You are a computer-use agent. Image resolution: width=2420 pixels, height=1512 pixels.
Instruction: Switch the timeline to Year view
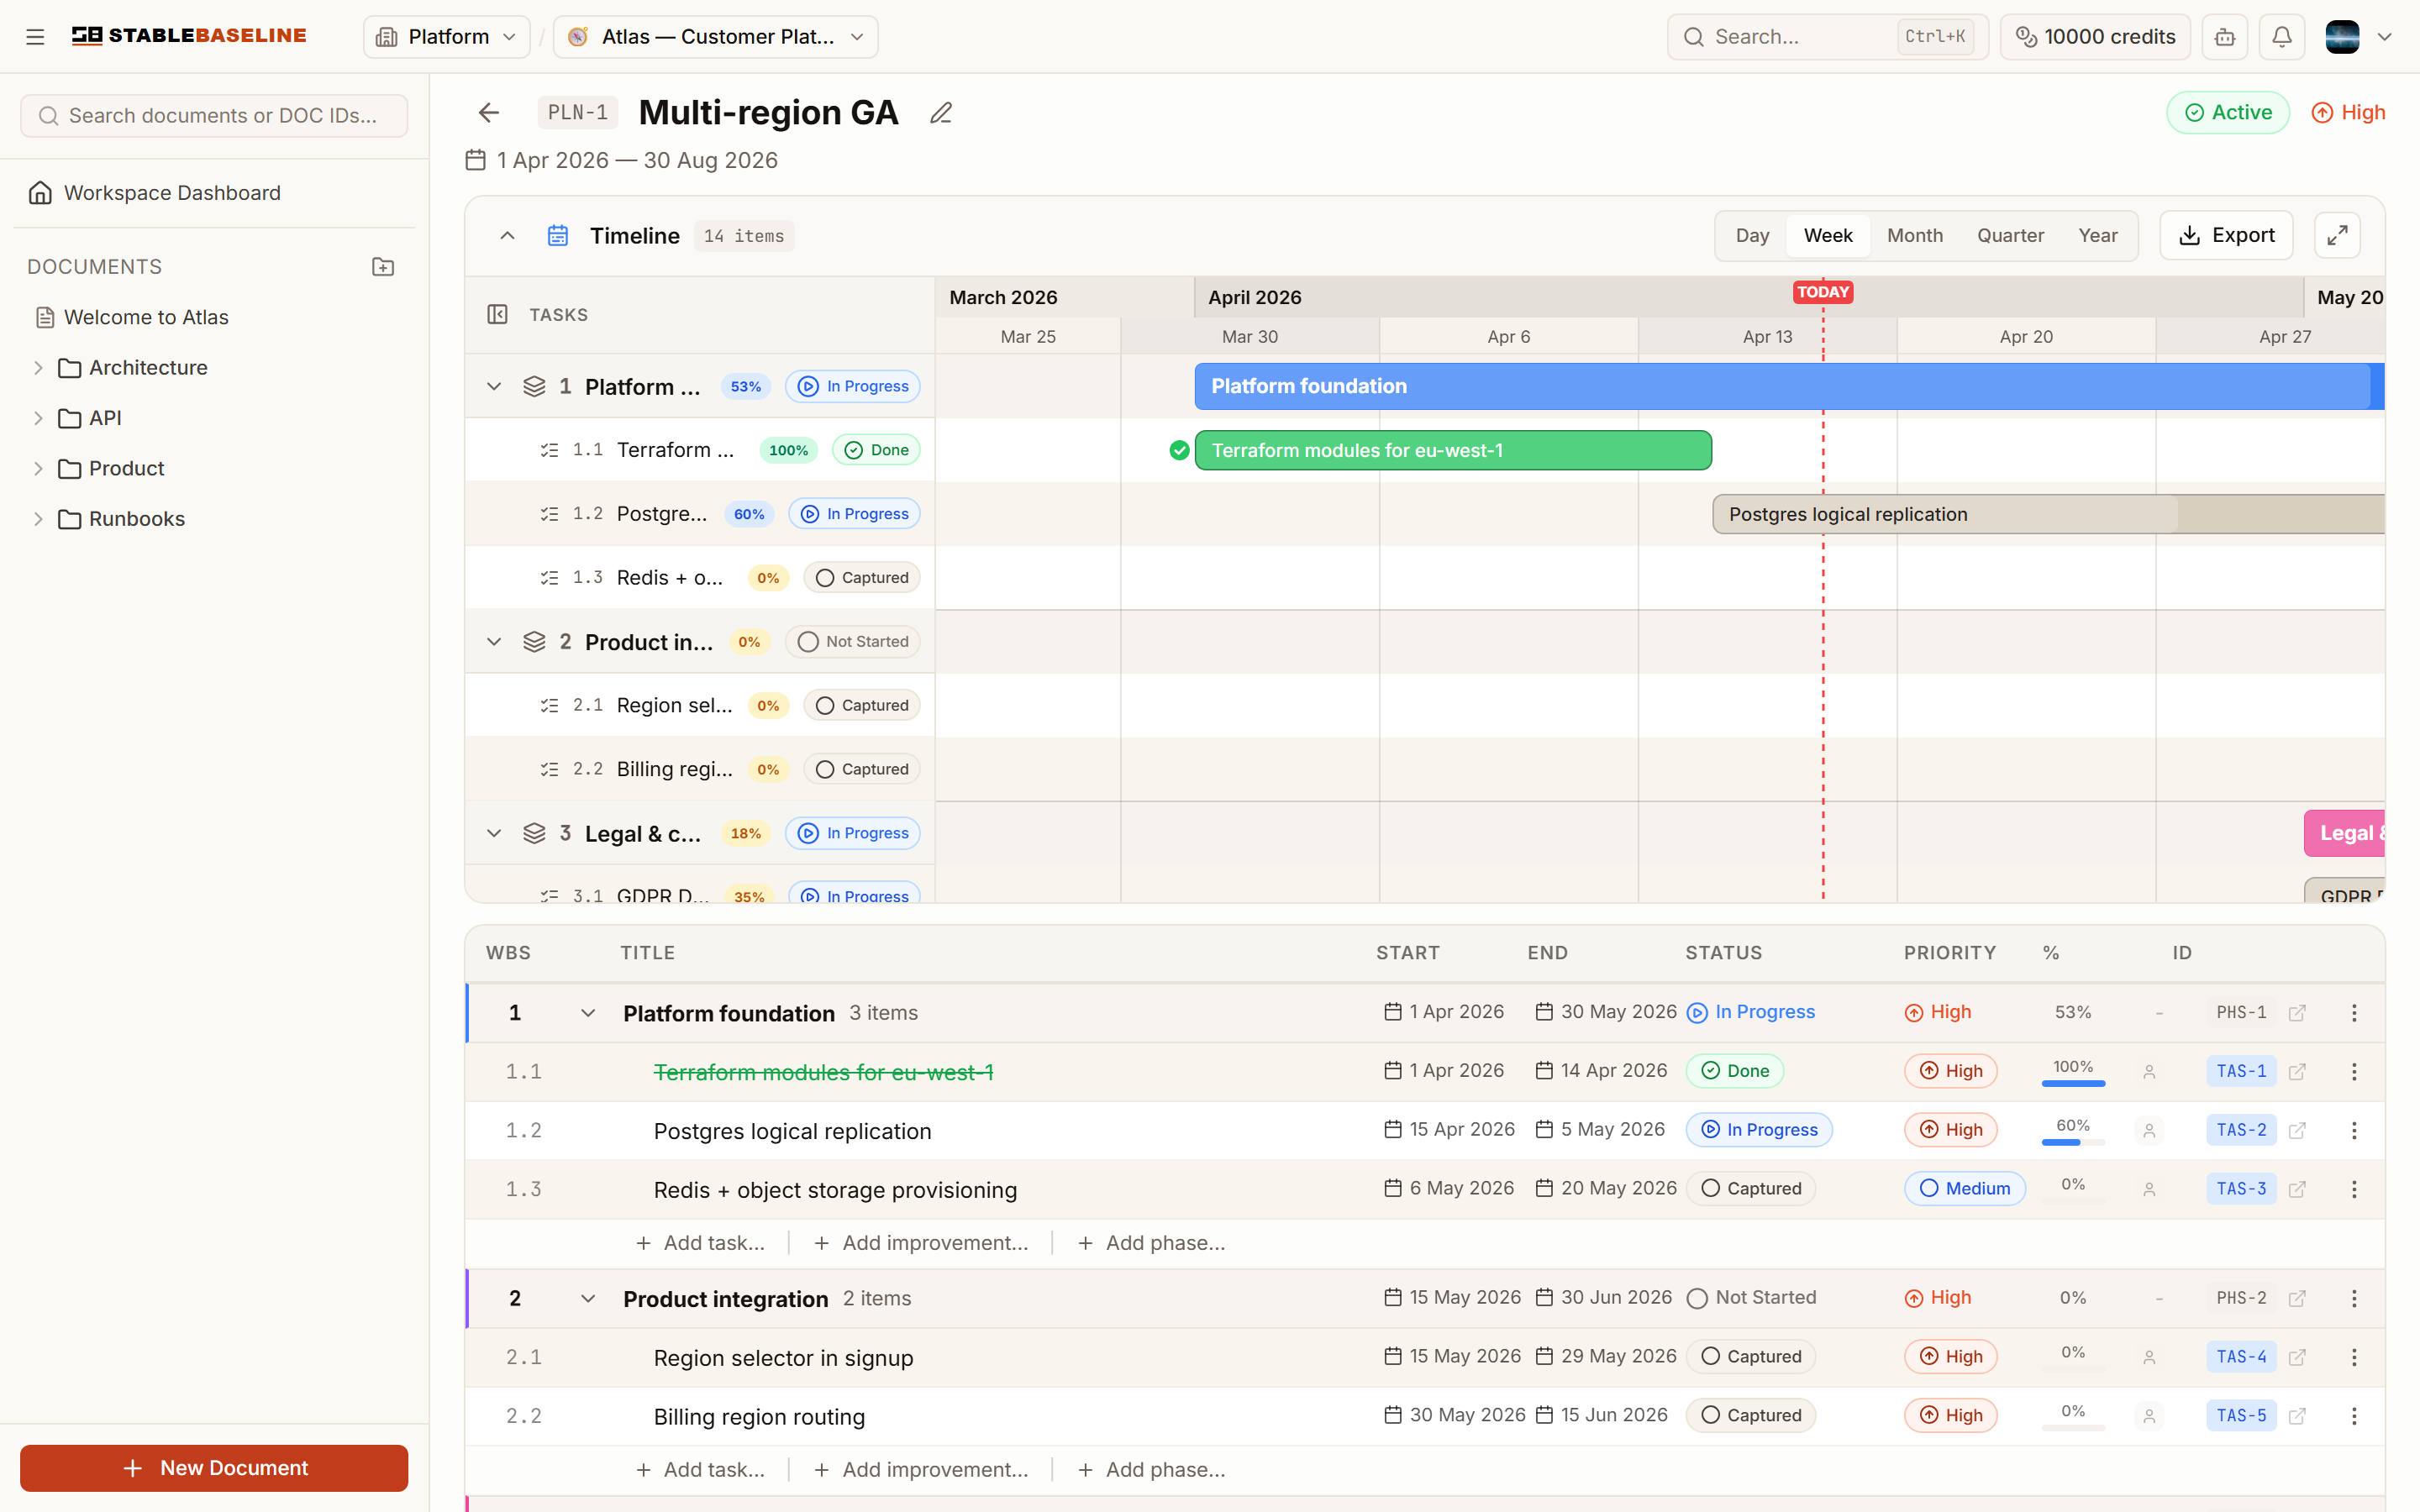(2098, 235)
